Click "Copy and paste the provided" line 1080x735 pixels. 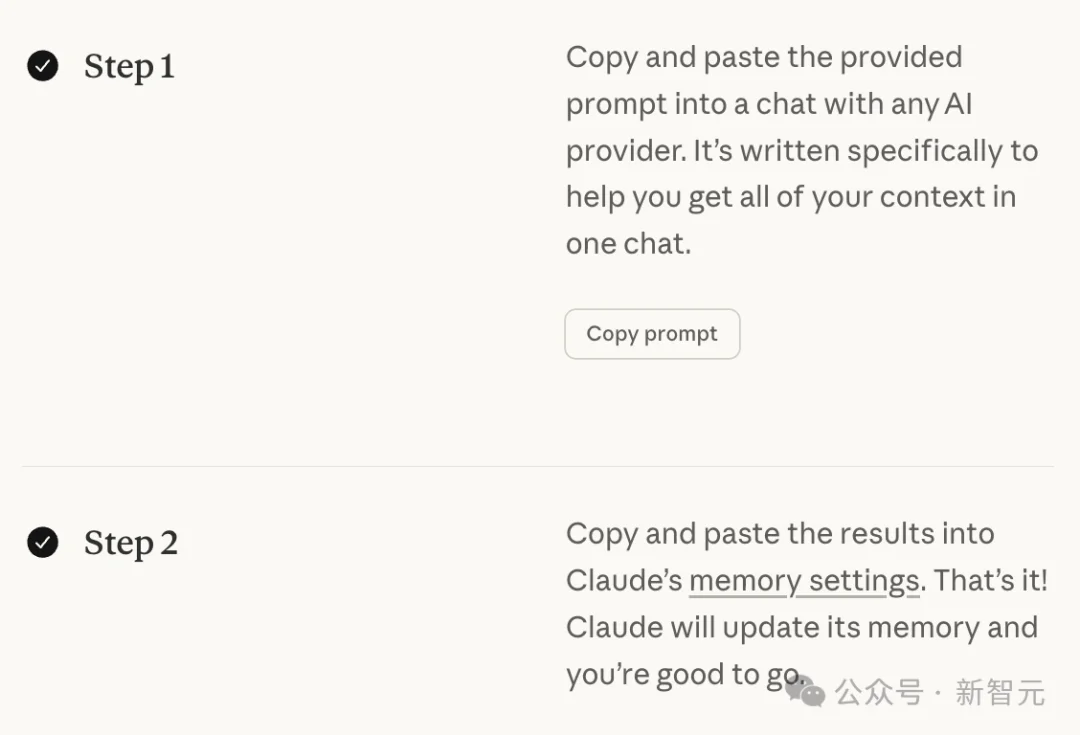pyautogui.click(x=764, y=57)
